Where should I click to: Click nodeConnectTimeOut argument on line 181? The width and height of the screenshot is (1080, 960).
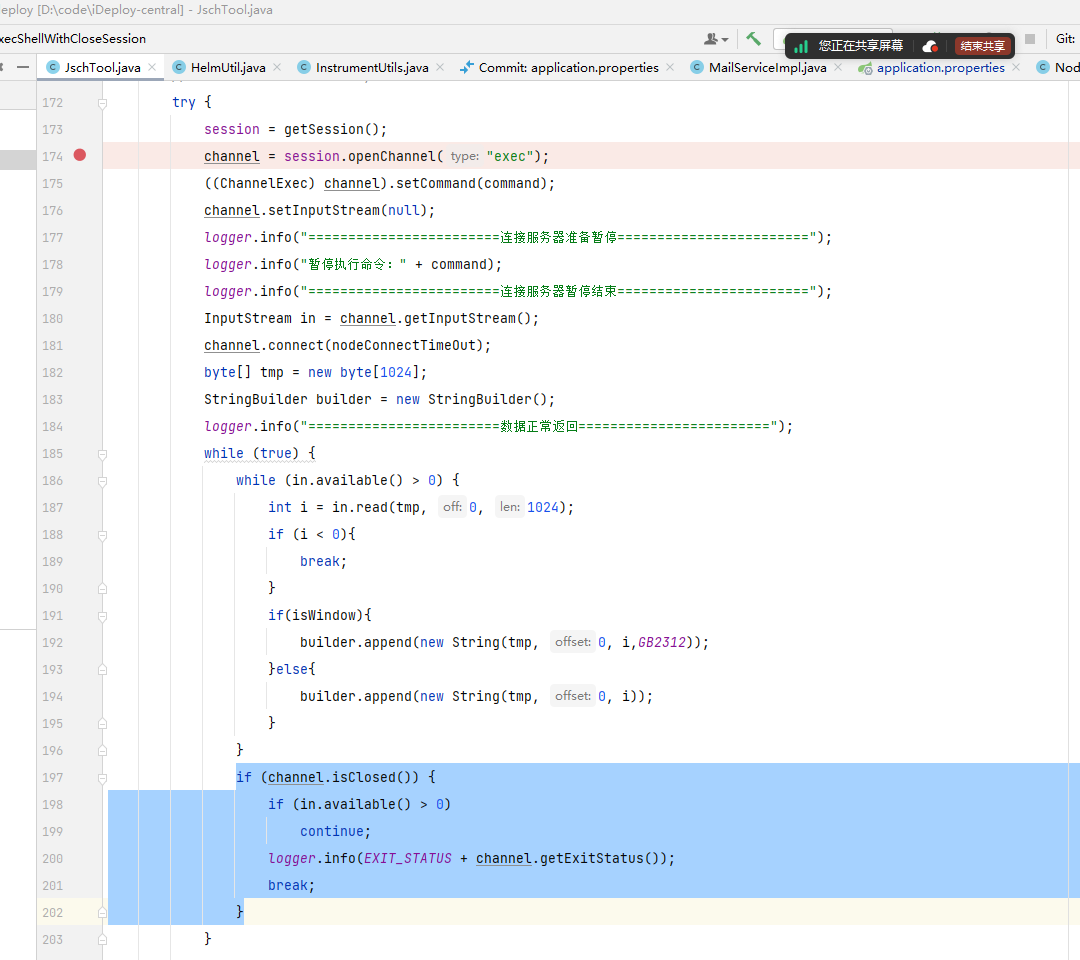pyautogui.click(x=404, y=345)
